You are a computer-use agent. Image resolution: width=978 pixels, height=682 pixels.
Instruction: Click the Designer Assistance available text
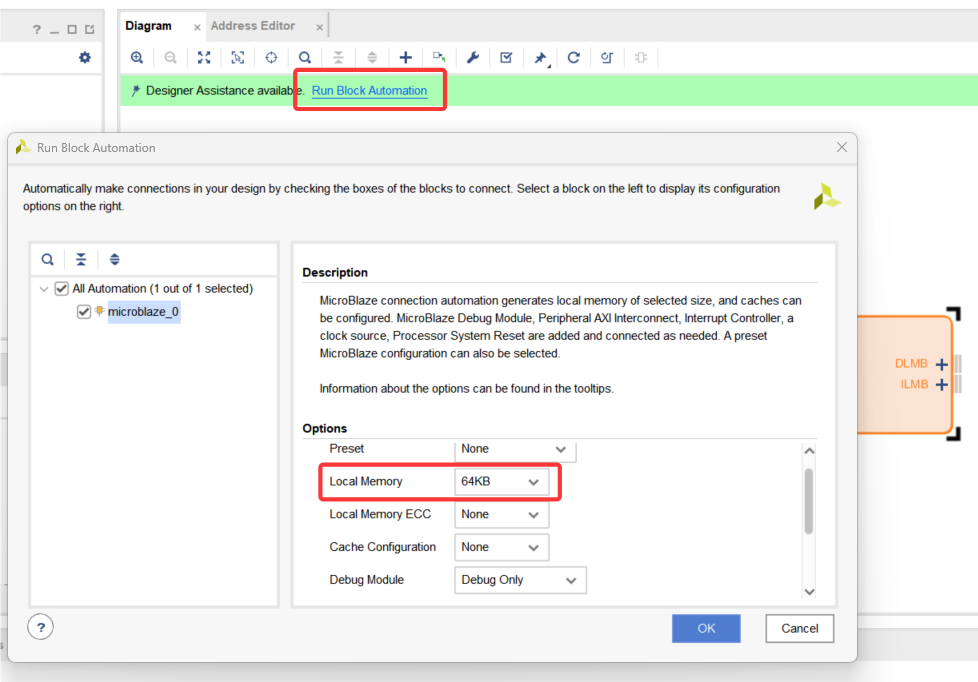coord(225,90)
